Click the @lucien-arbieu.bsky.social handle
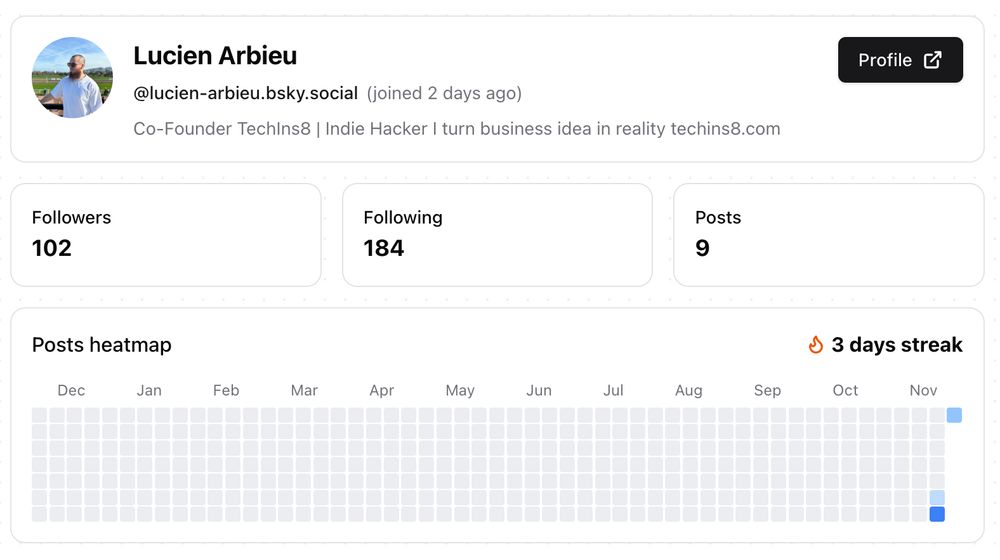This screenshot has height=560, width=1000. click(245, 93)
